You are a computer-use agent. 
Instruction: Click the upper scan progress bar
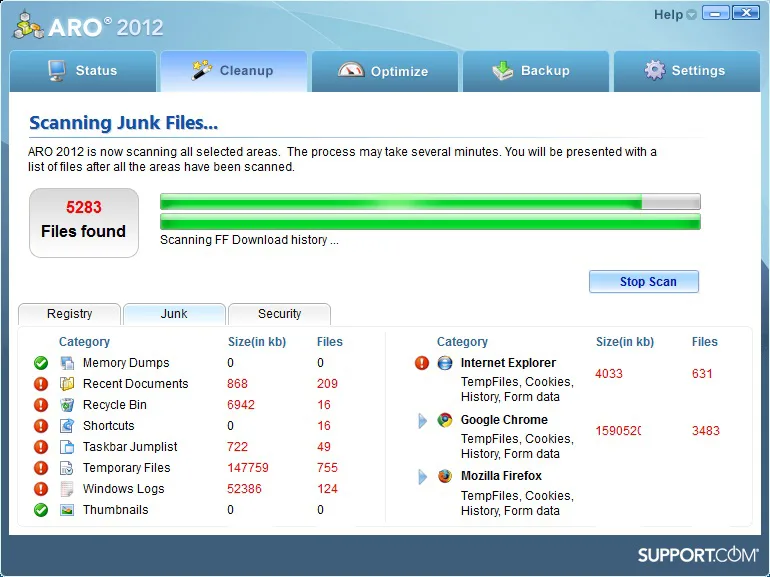(x=430, y=201)
